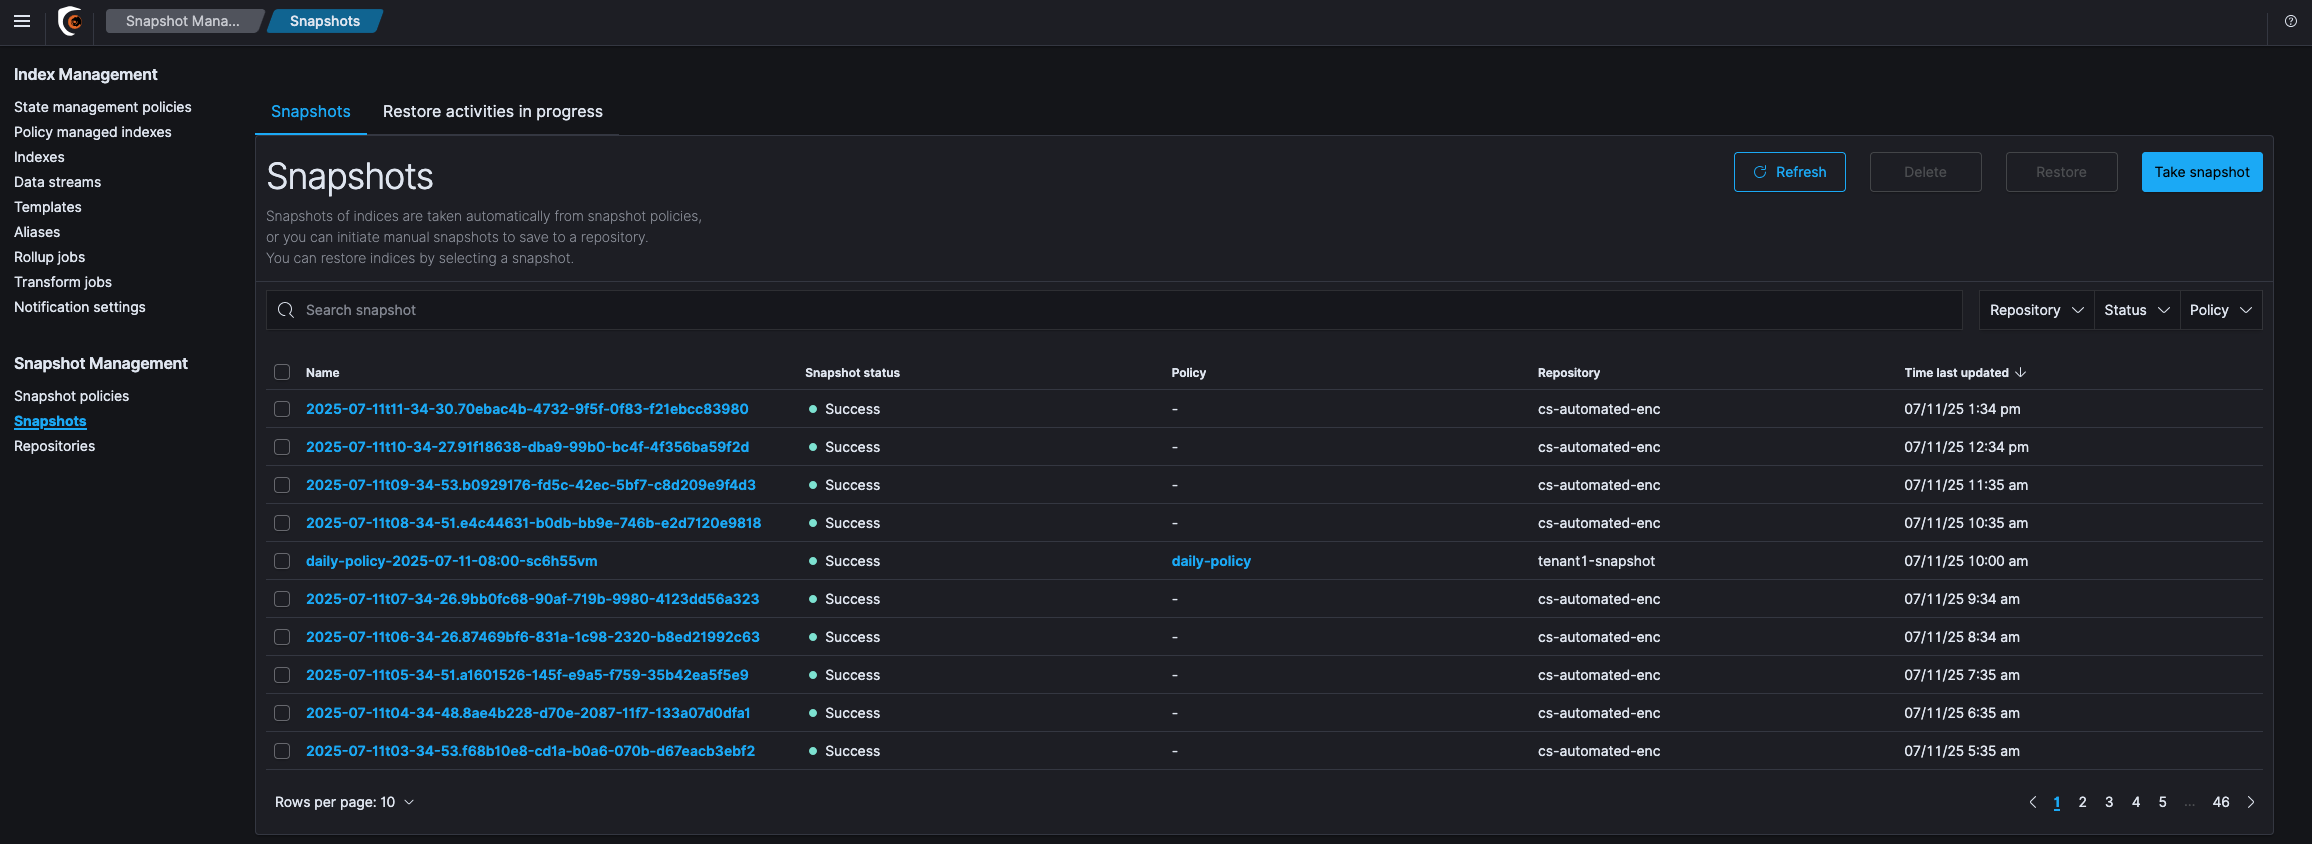This screenshot has width=2312, height=844.
Task: Open the daily-policy policy link
Action: point(1211,561)
